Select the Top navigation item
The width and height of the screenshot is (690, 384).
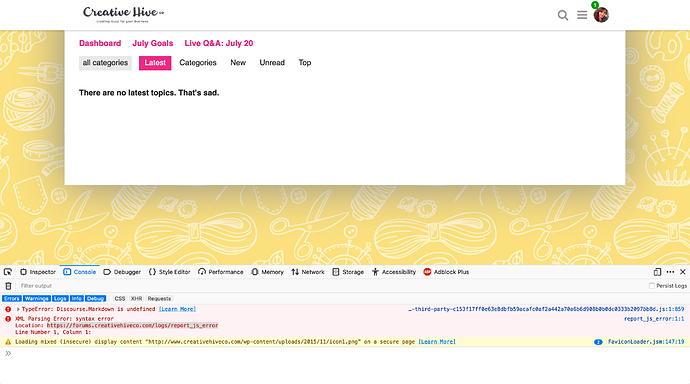305,63
